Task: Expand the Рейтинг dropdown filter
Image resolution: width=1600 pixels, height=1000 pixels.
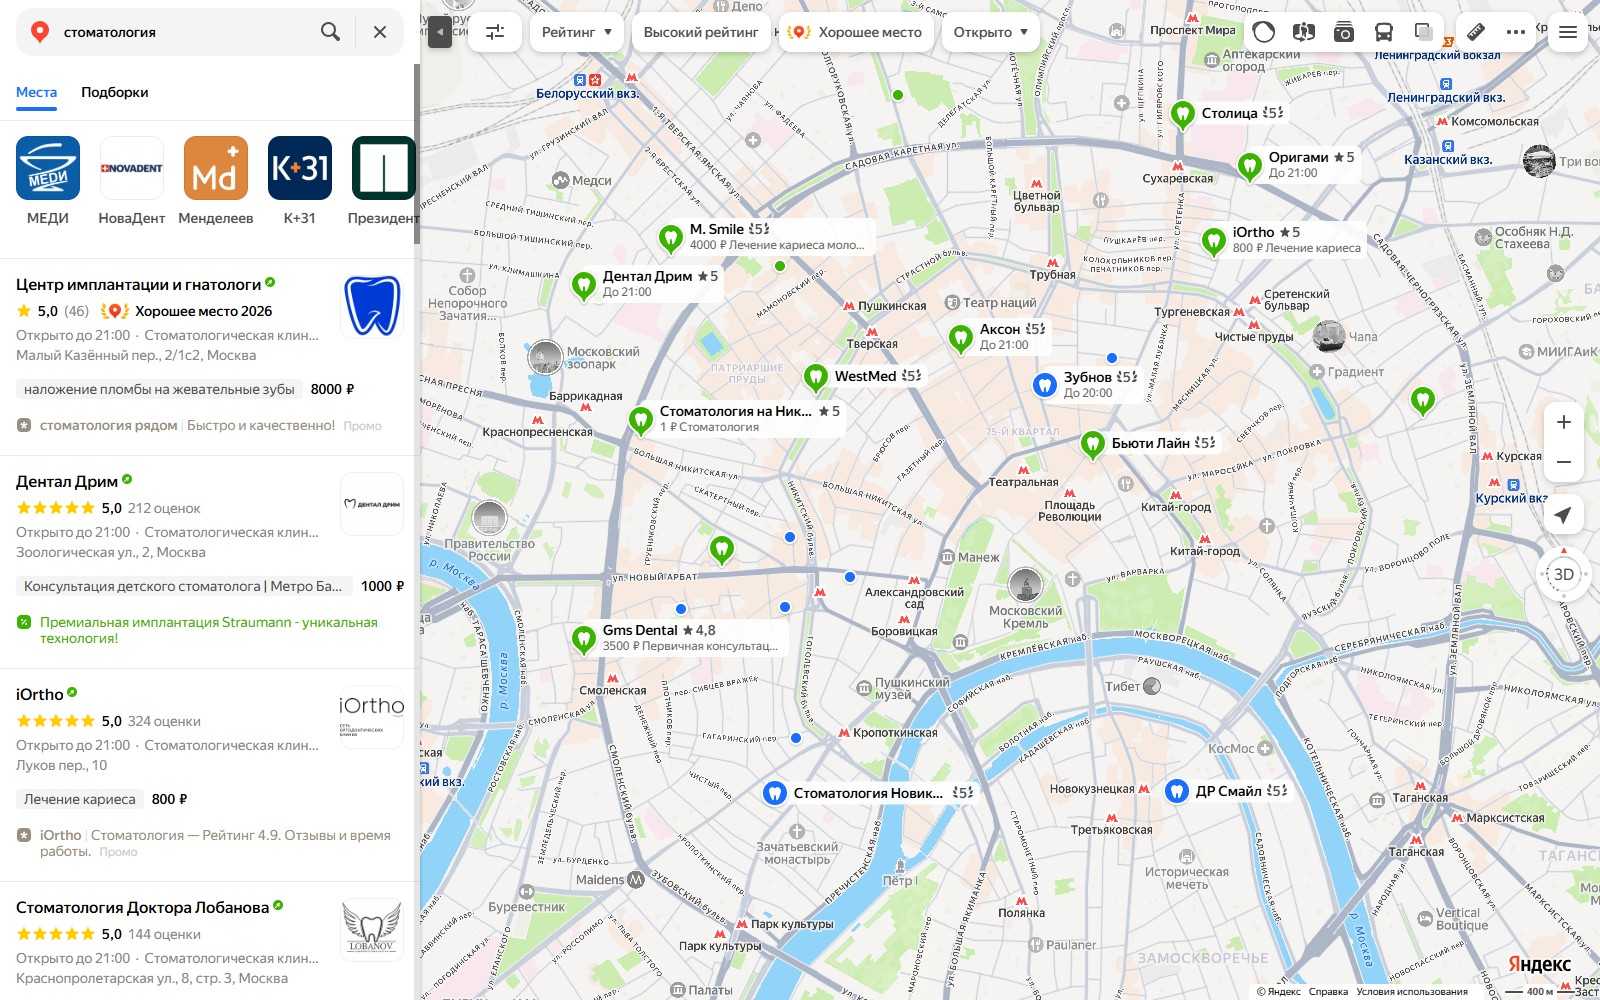Action: point(576,32)
